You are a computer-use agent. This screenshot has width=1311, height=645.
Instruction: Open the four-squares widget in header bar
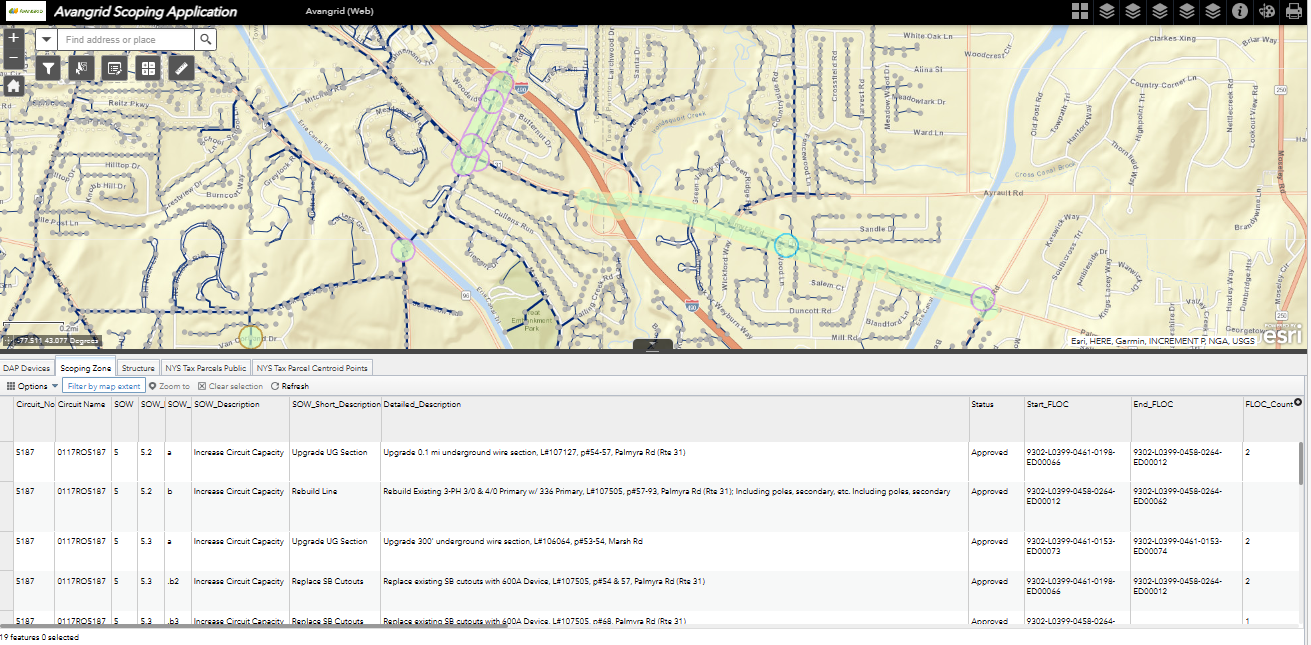pyautogui.click(x=1080, y=11)
